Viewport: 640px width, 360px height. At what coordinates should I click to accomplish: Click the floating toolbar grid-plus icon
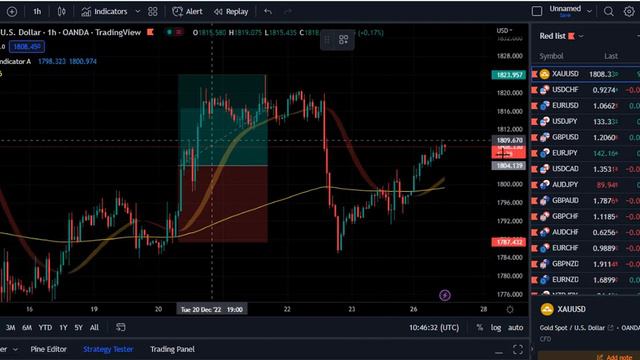344,40
